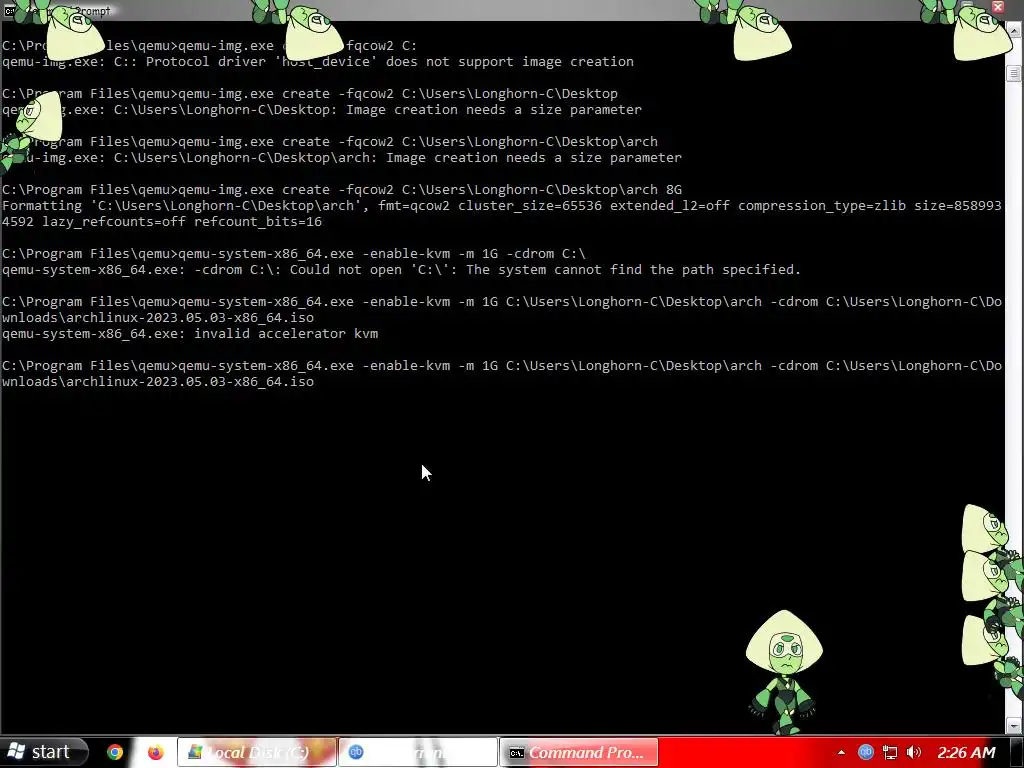Switch to Local Disk (C:) taskbar window

tap(257, 752)
